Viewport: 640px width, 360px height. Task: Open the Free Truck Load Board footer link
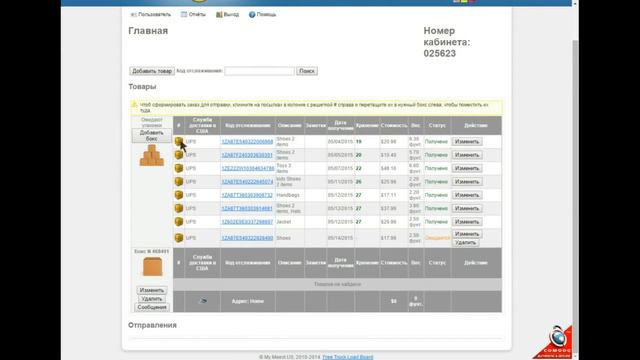(348, 357)
